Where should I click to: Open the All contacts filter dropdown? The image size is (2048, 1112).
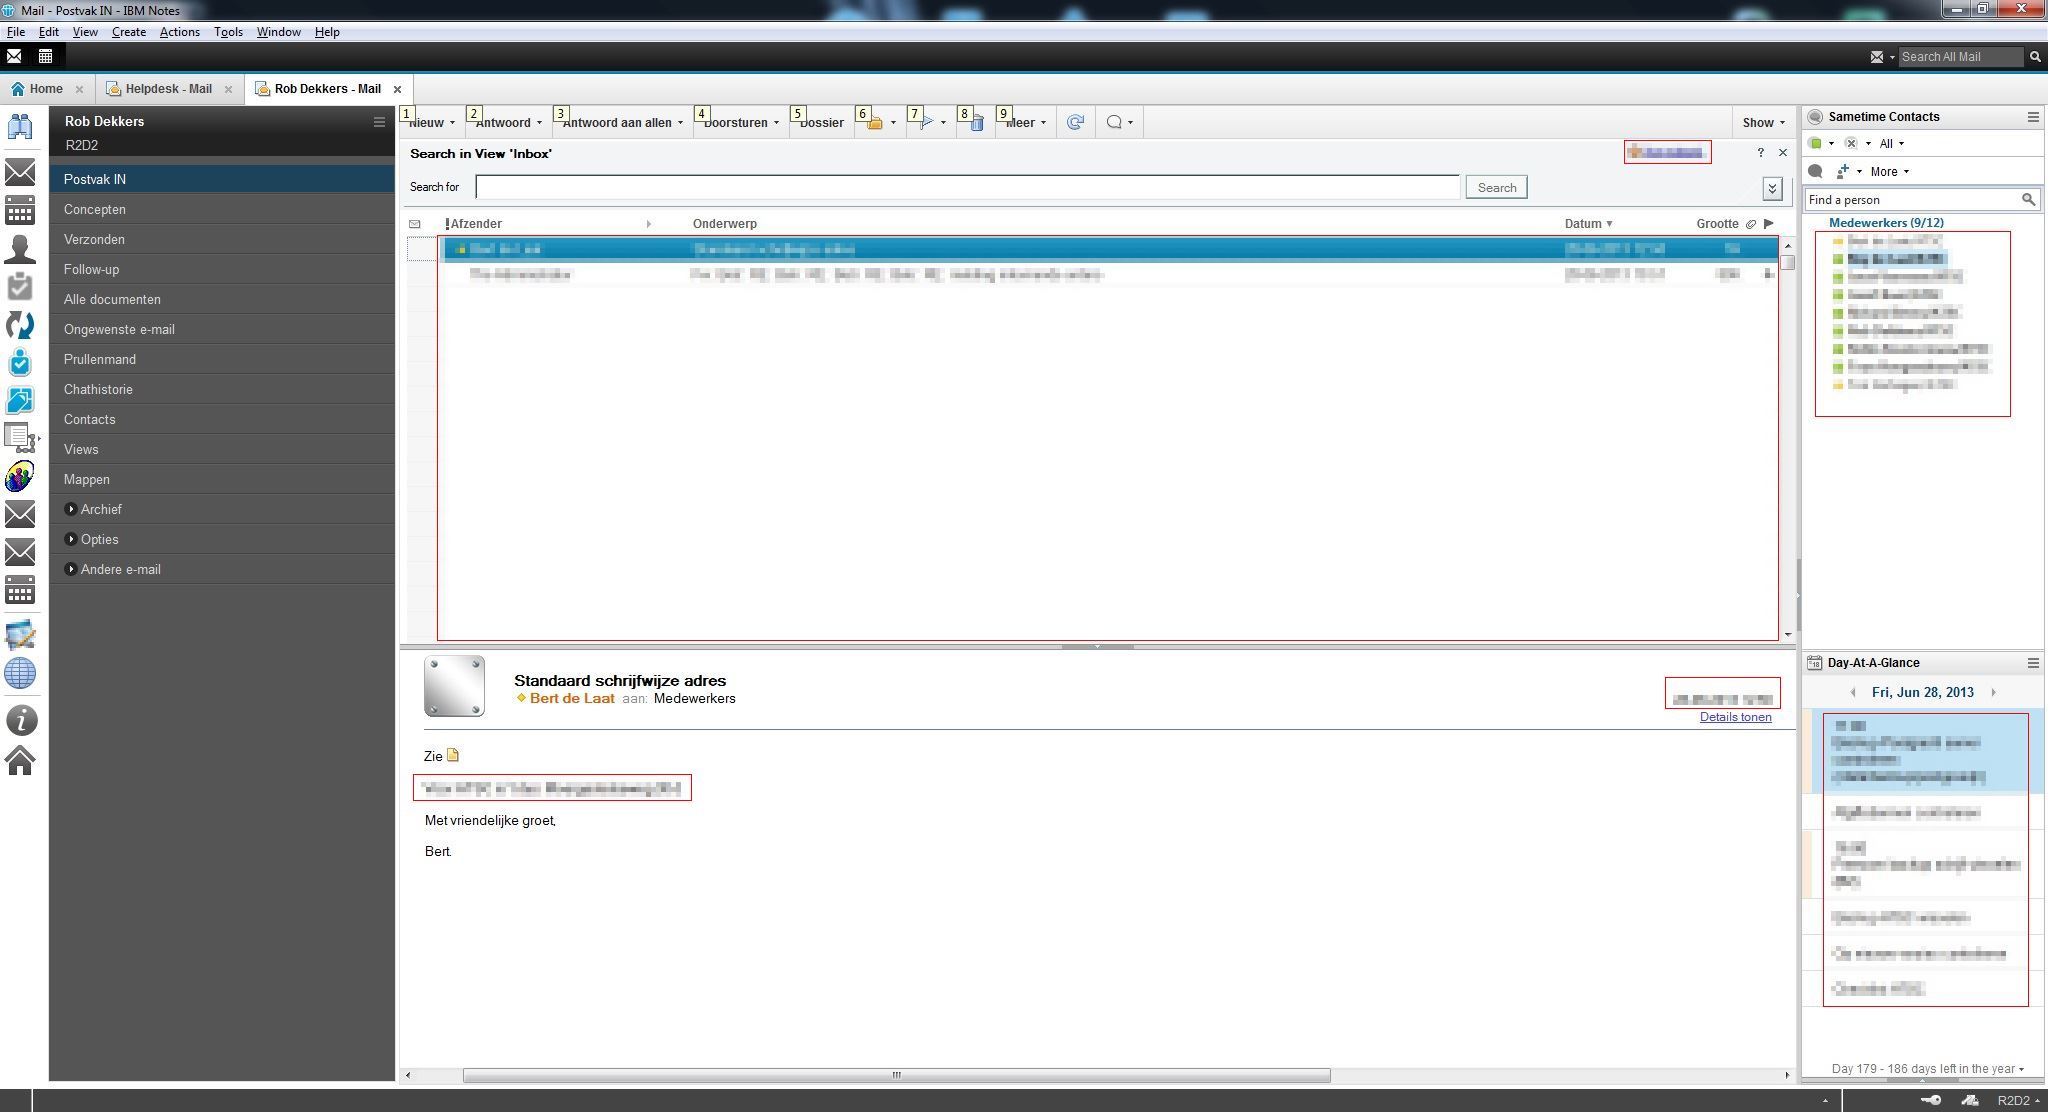(x=1892, y=143)
